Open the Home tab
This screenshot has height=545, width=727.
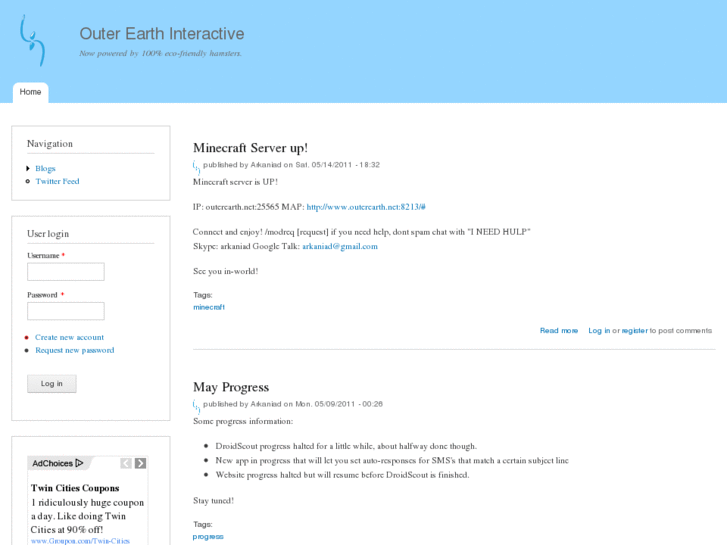coord(30,92)
